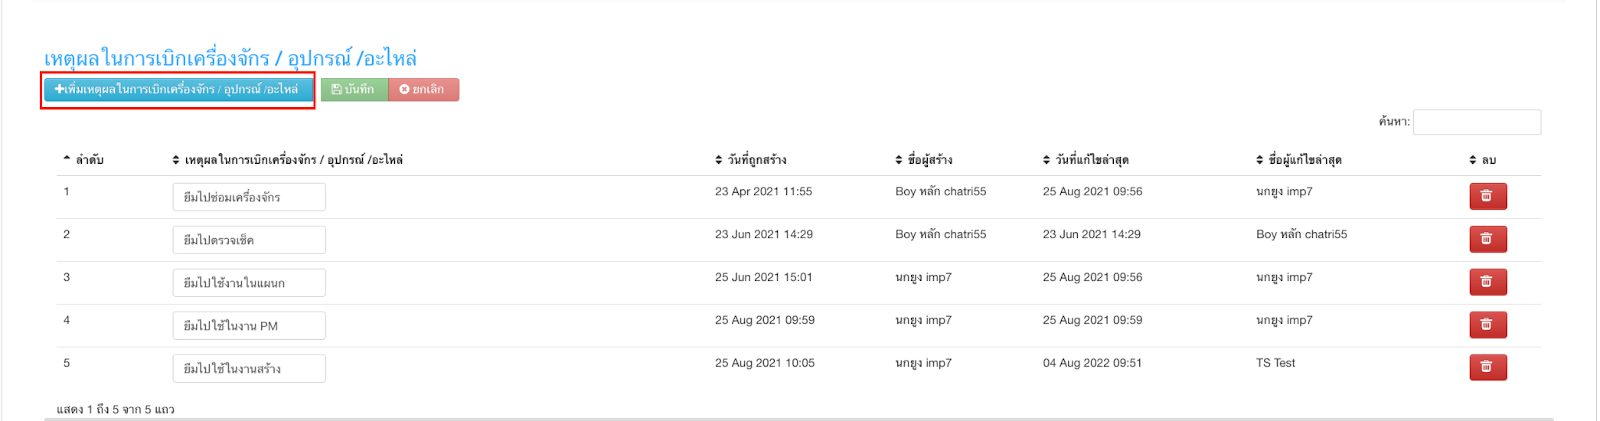Sort by the ลำดับ column header
Screen dimensions: 1600x421
click(x=83, y=160)
